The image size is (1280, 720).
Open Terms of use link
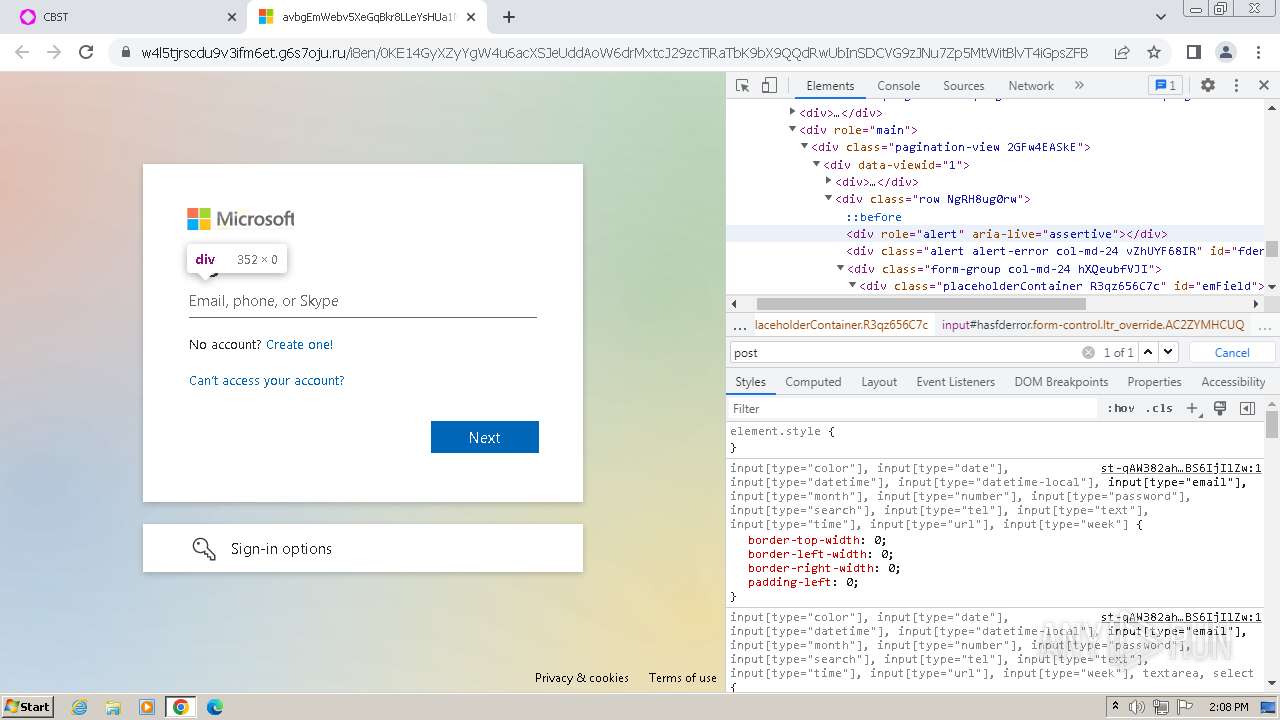tap(683, 677)
